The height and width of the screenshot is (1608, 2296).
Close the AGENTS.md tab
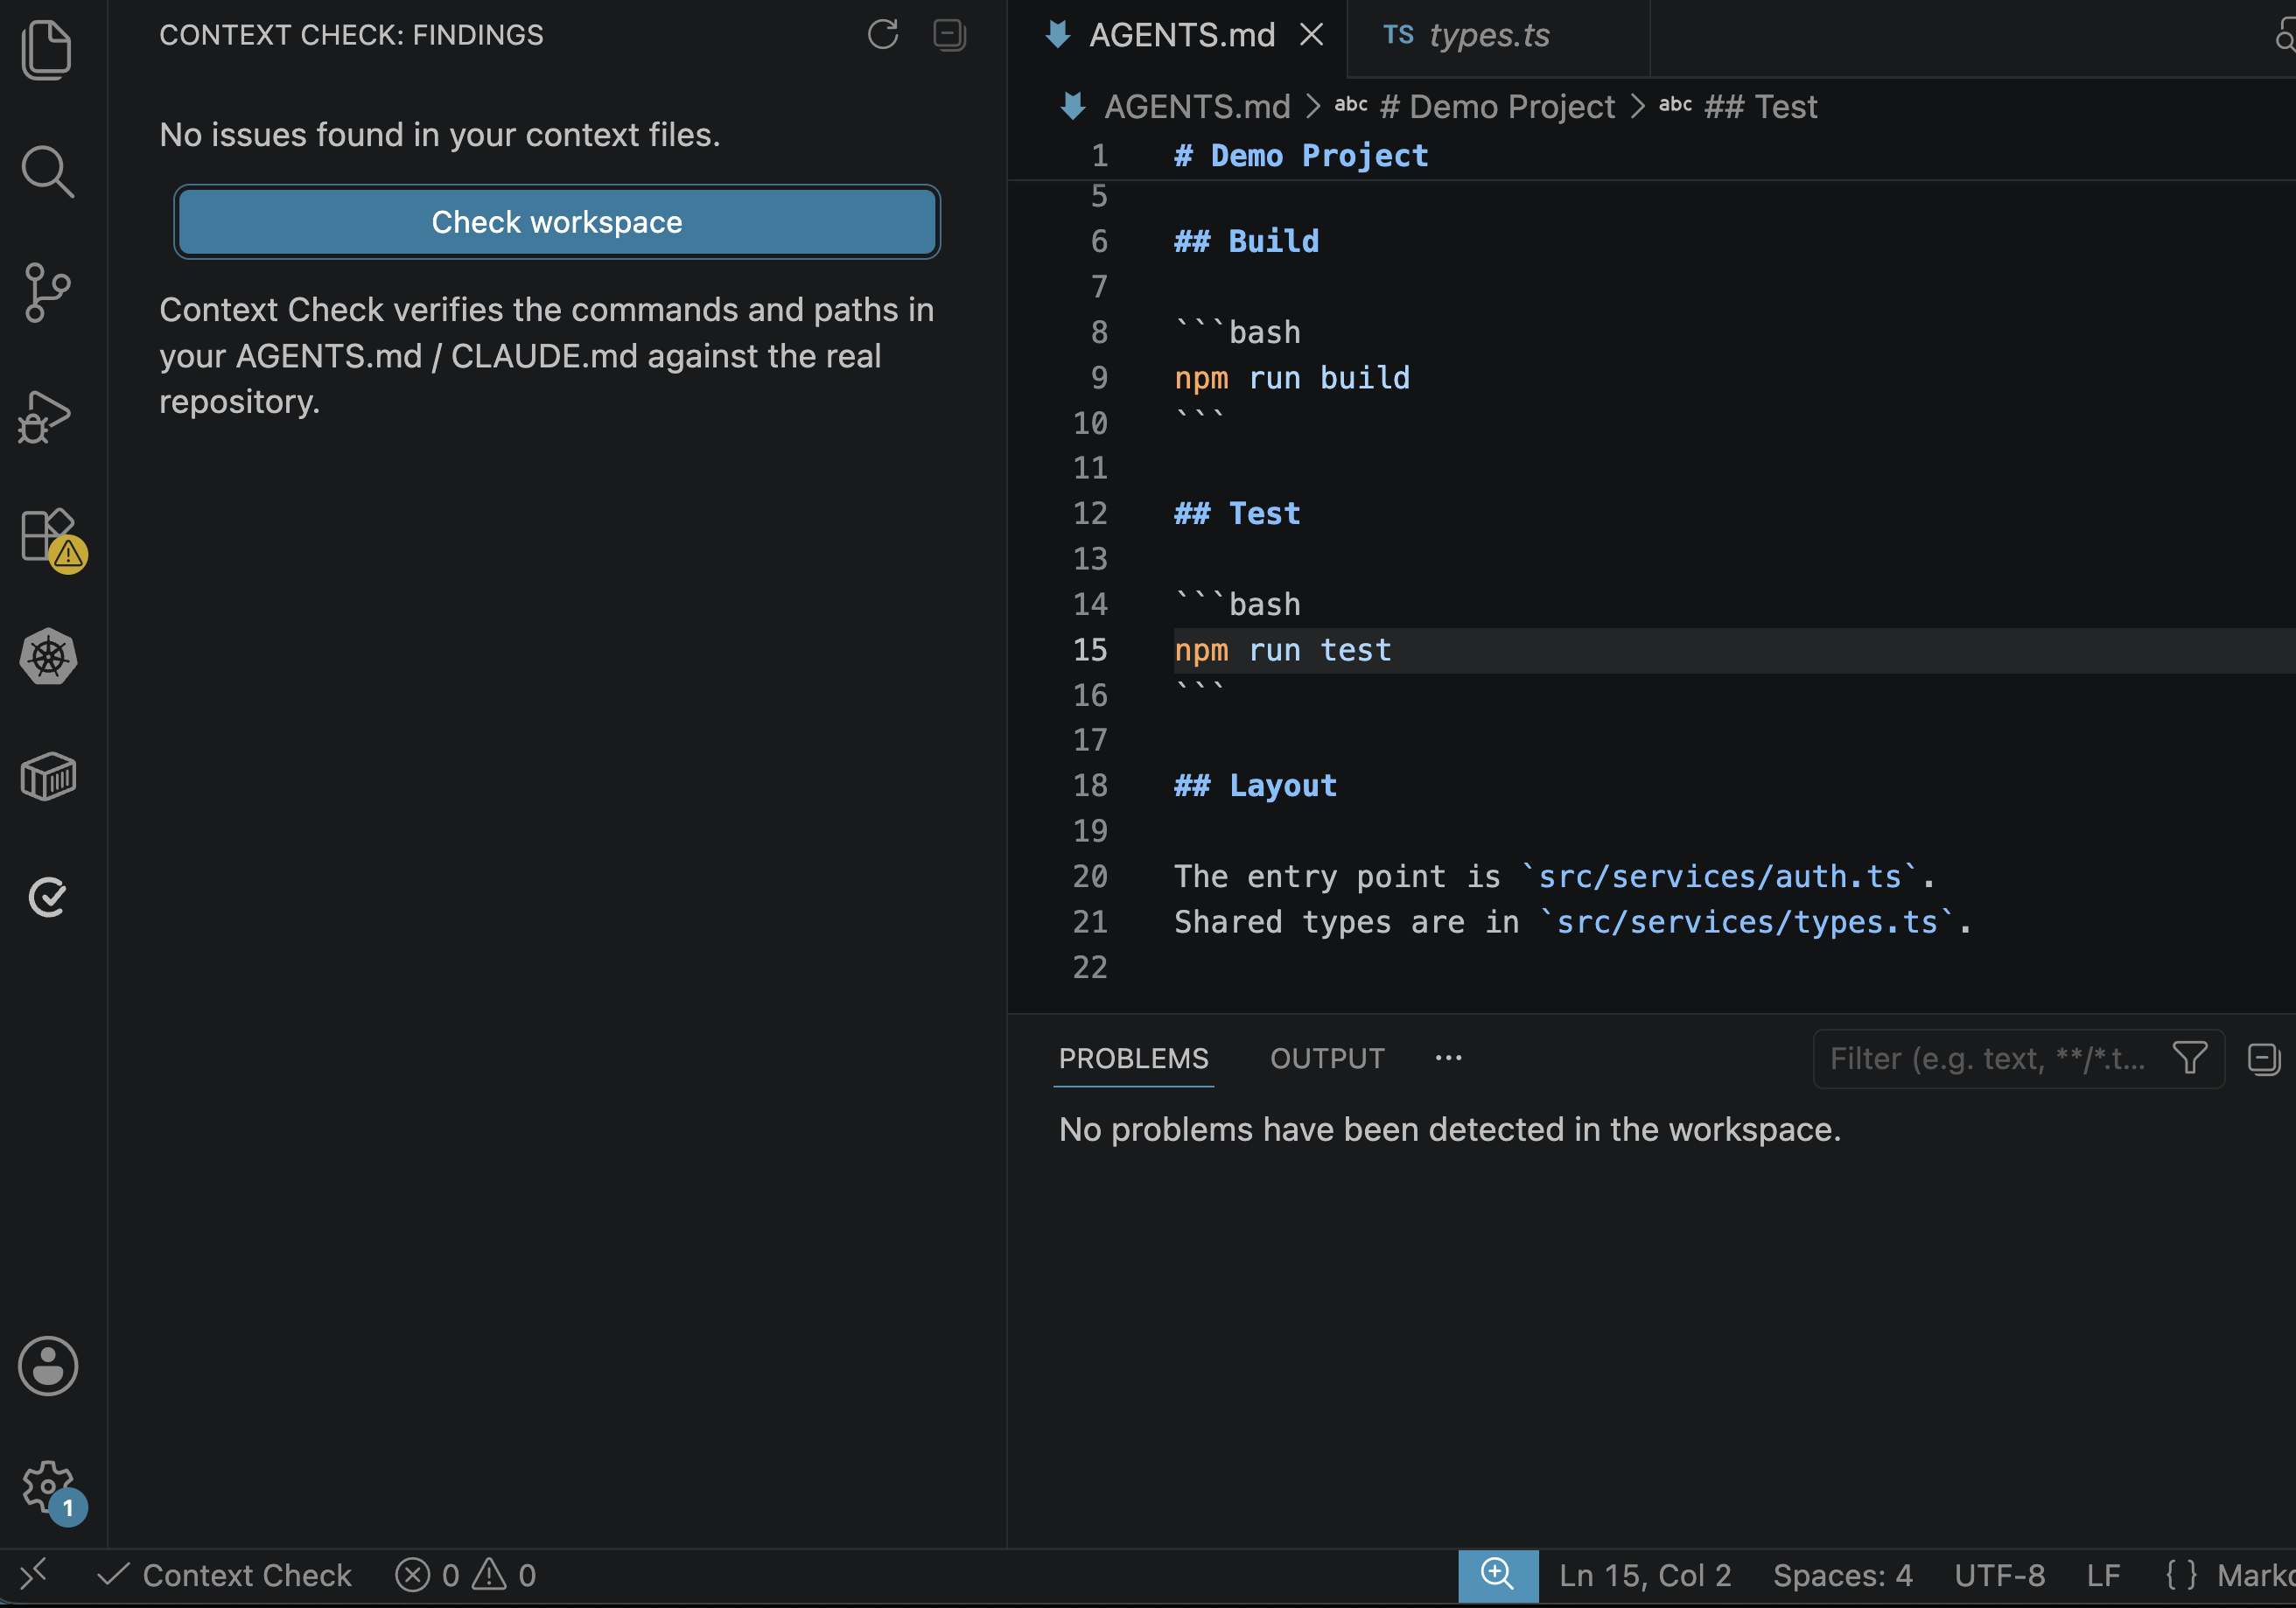[x=1311, y=35]
